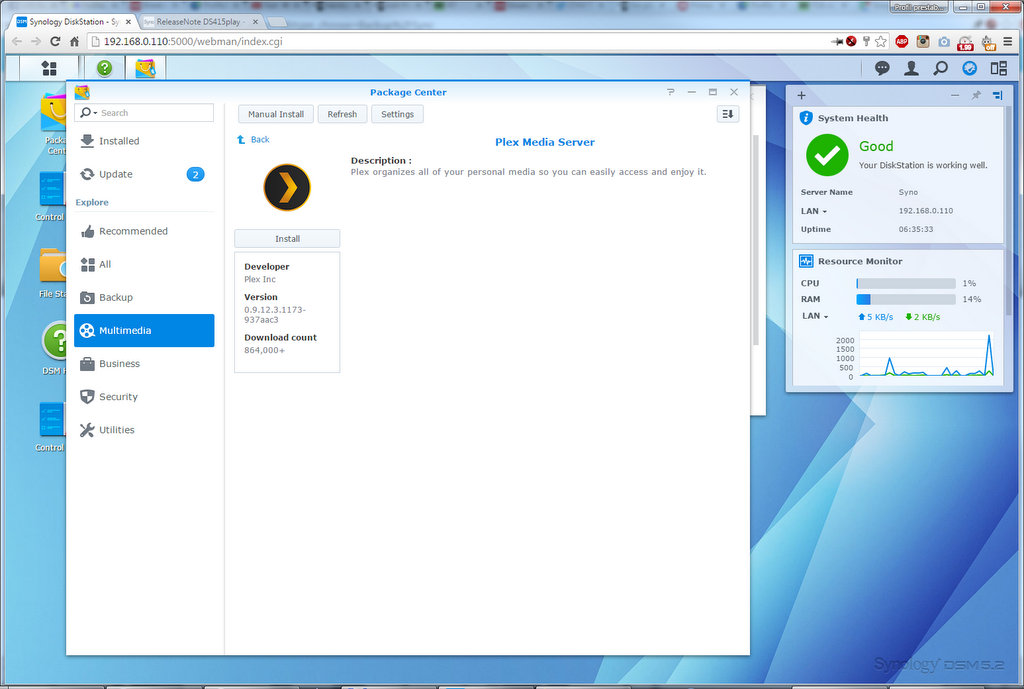Close the ReleaseNote DS415play tab

255,22
